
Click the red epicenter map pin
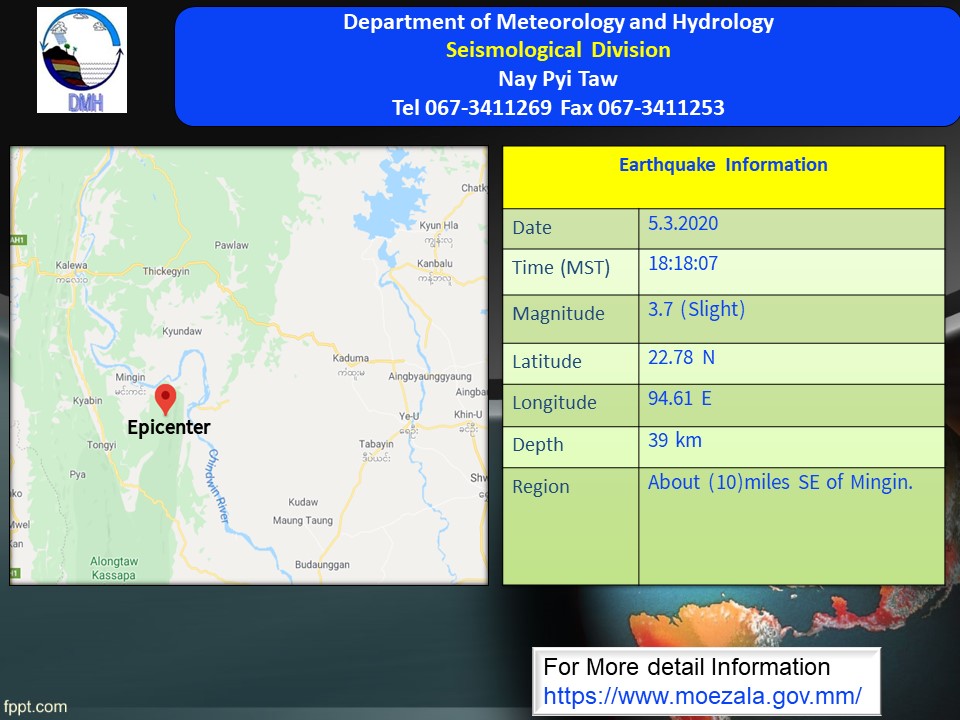pyautogui.click(x=165, y=400)
